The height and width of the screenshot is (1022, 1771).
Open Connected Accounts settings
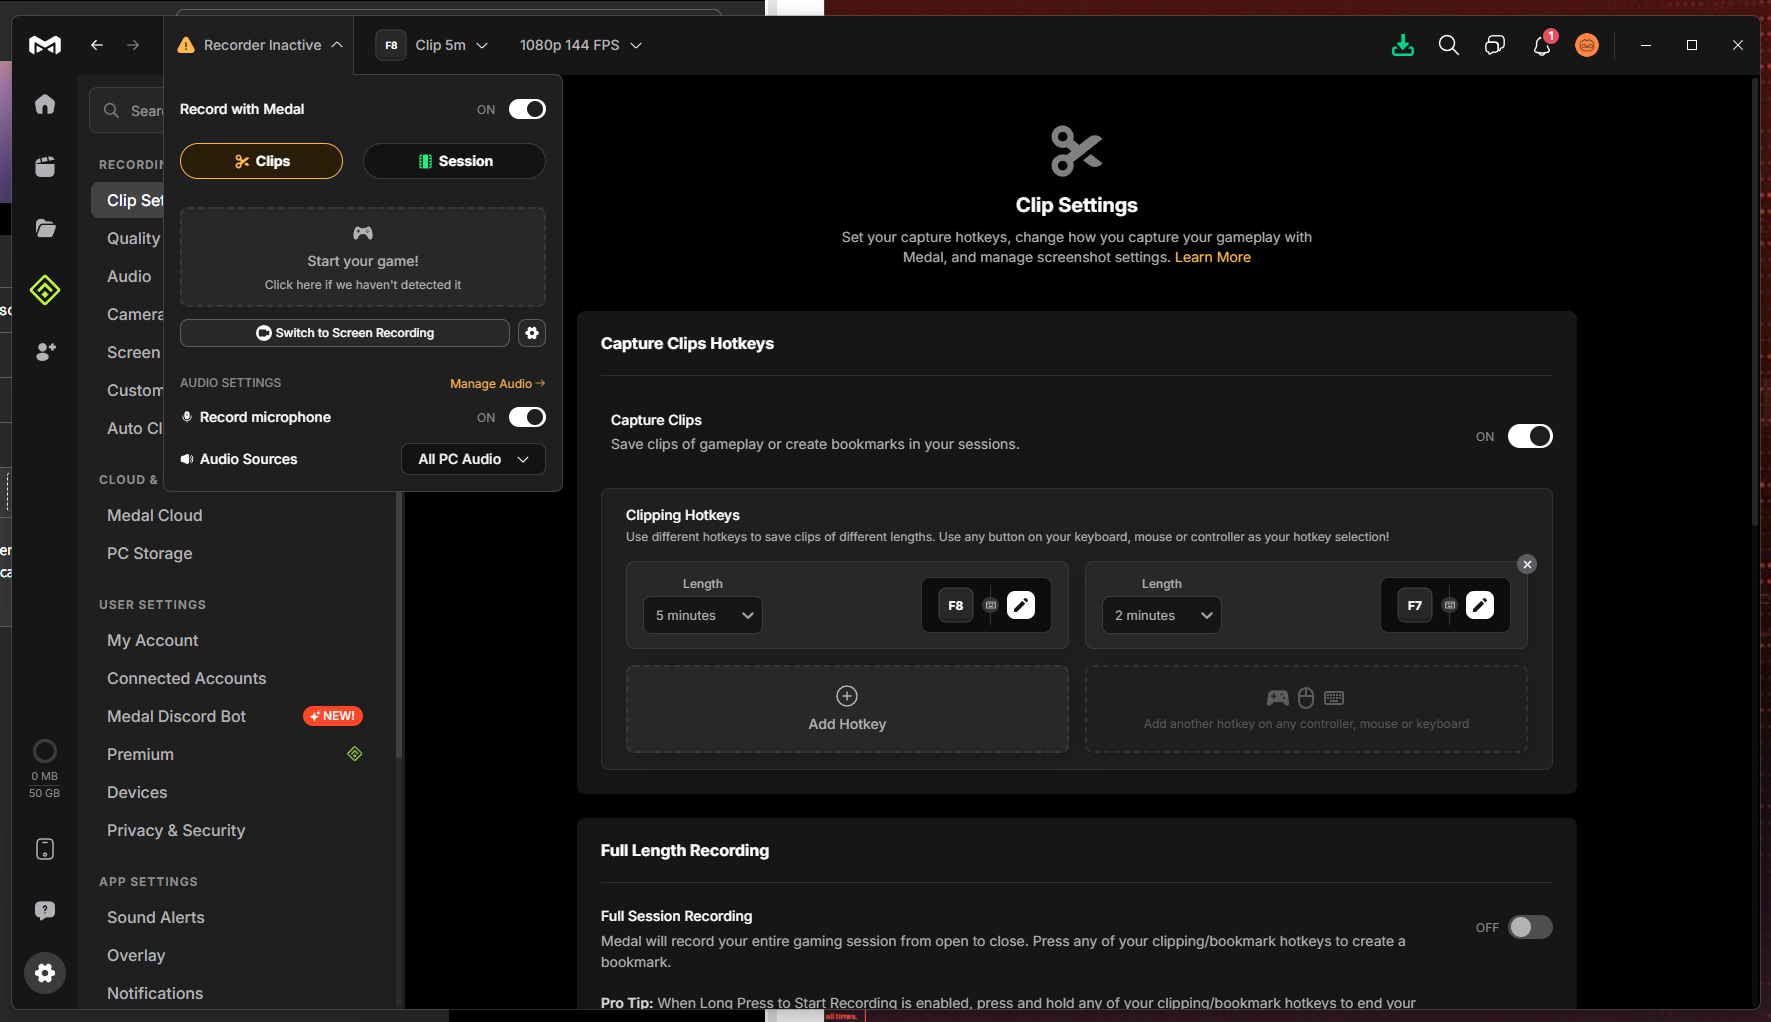pyautogui.click(x=187, y=678)
